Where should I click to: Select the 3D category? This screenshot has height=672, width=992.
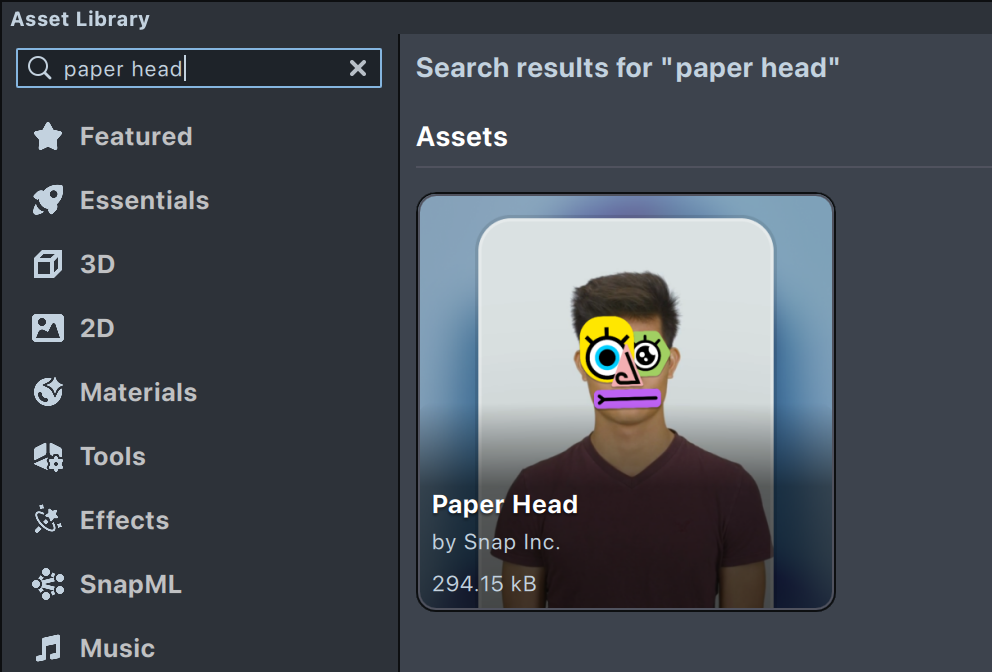[97, 264]
